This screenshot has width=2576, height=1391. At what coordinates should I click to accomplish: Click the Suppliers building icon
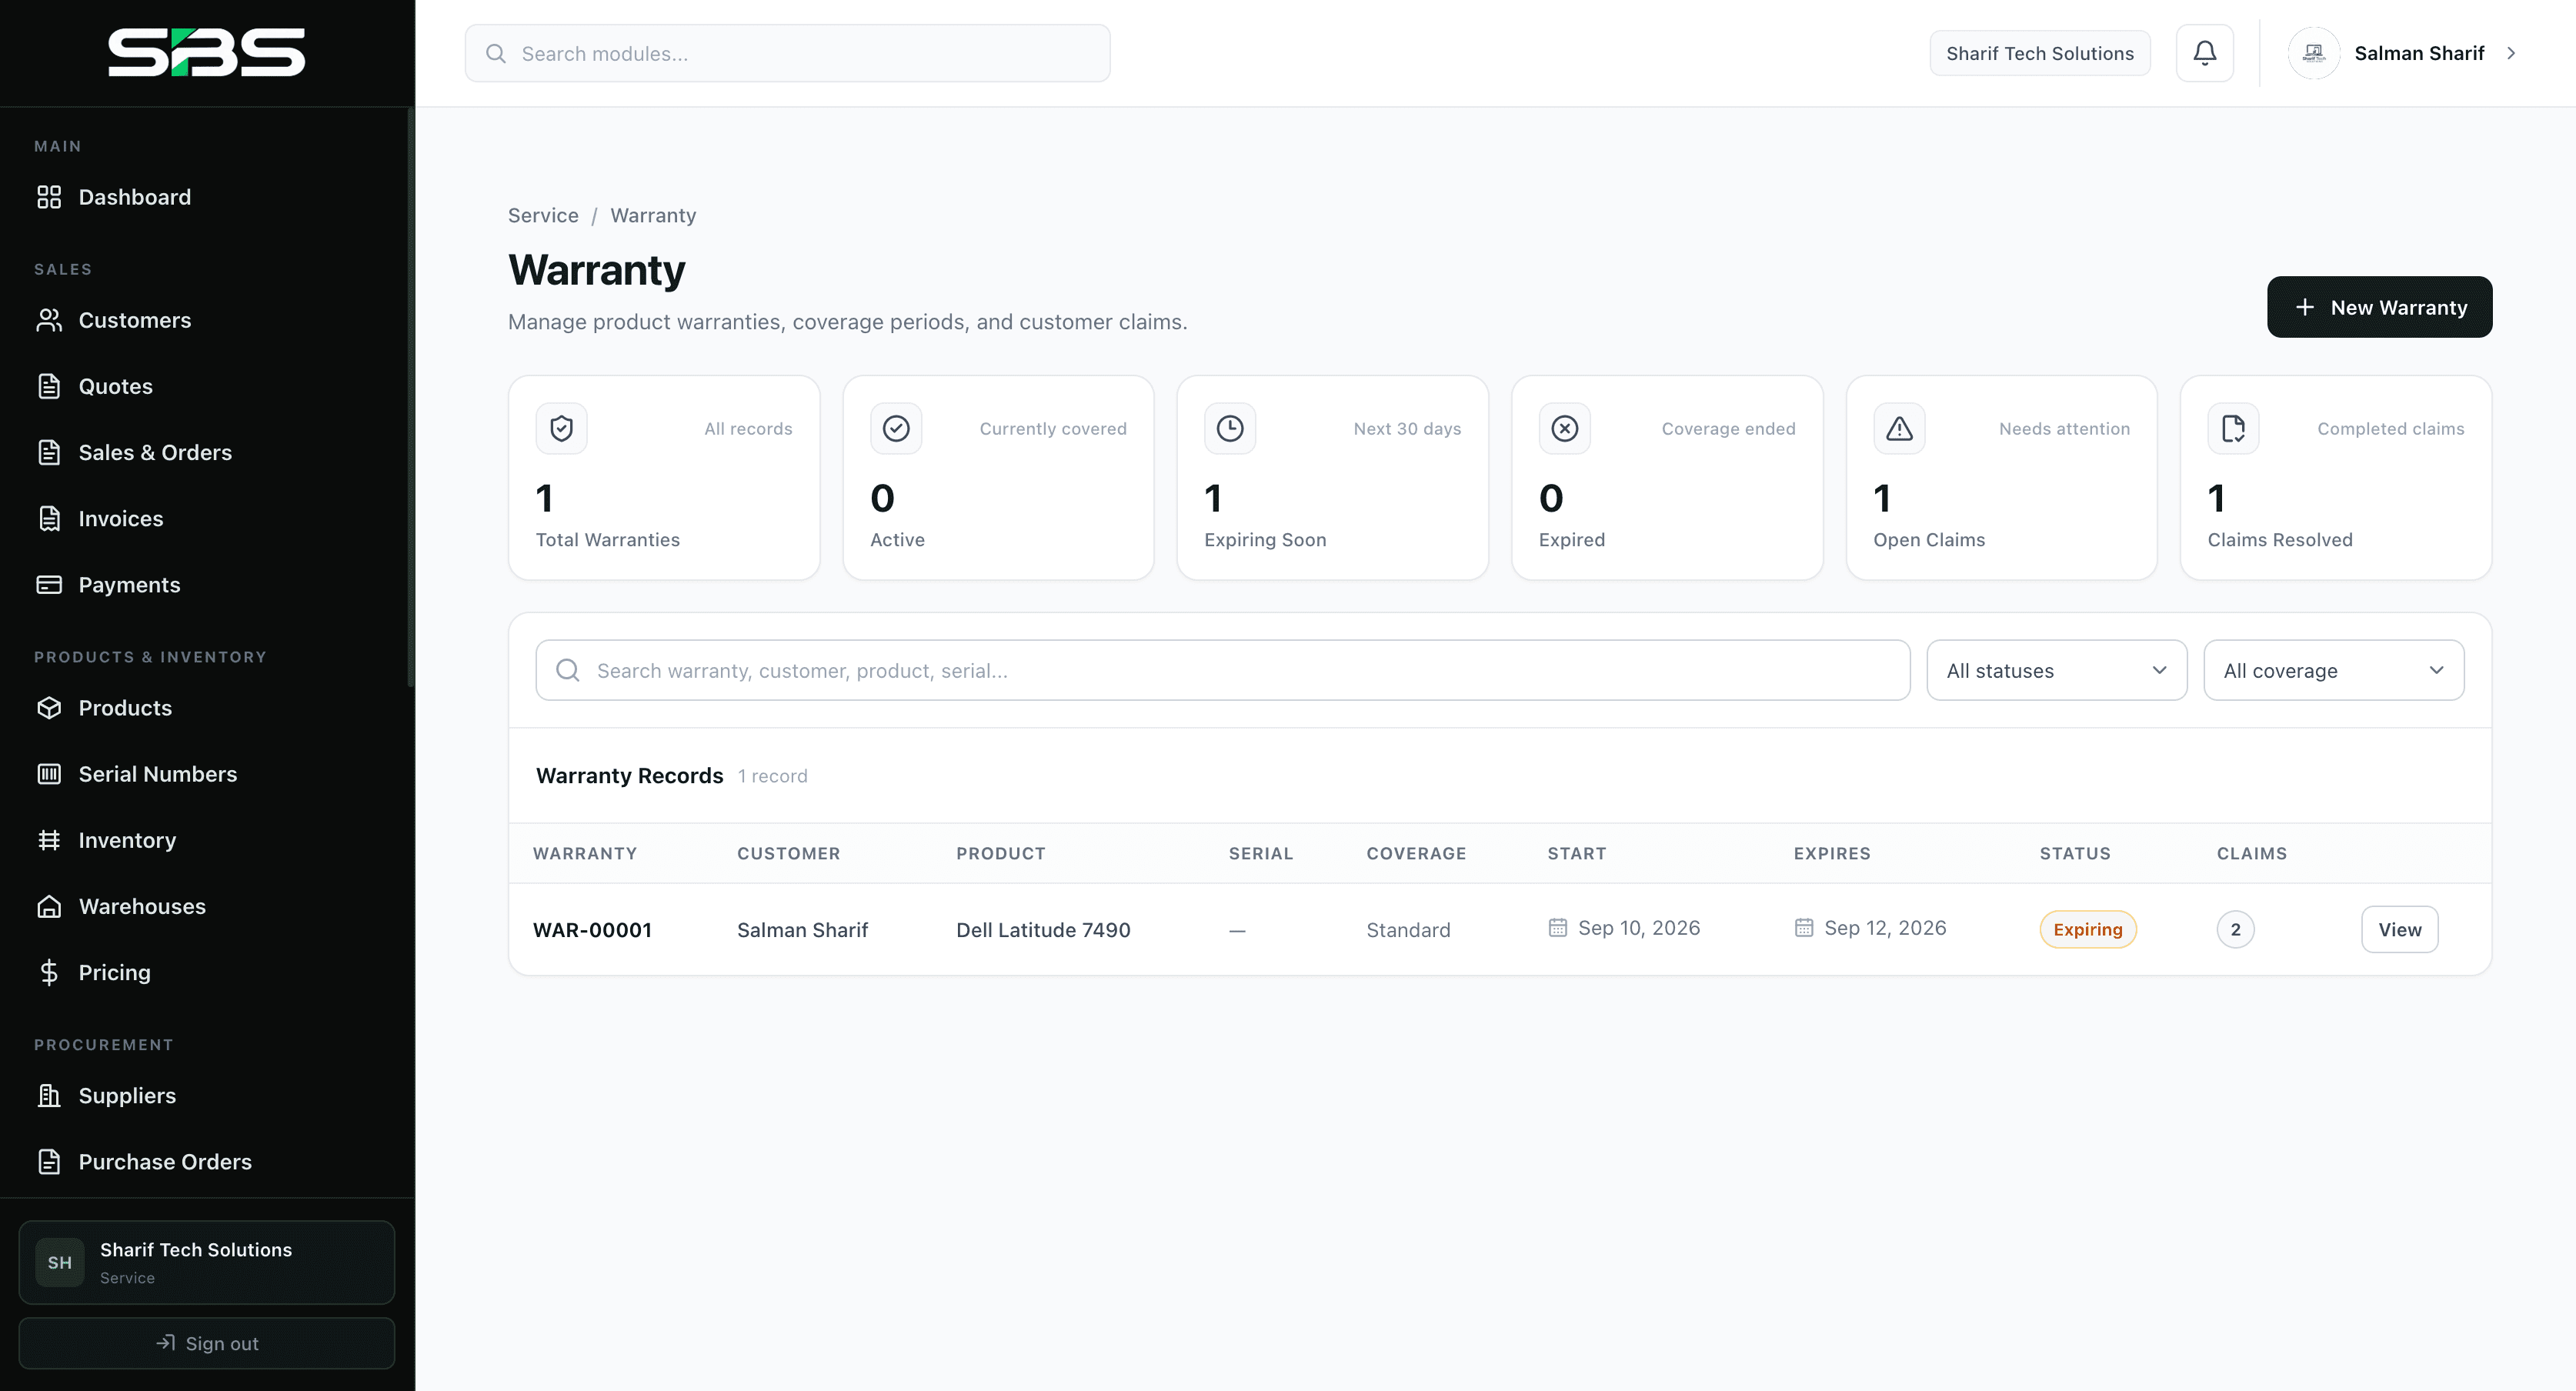[49, 1096]
